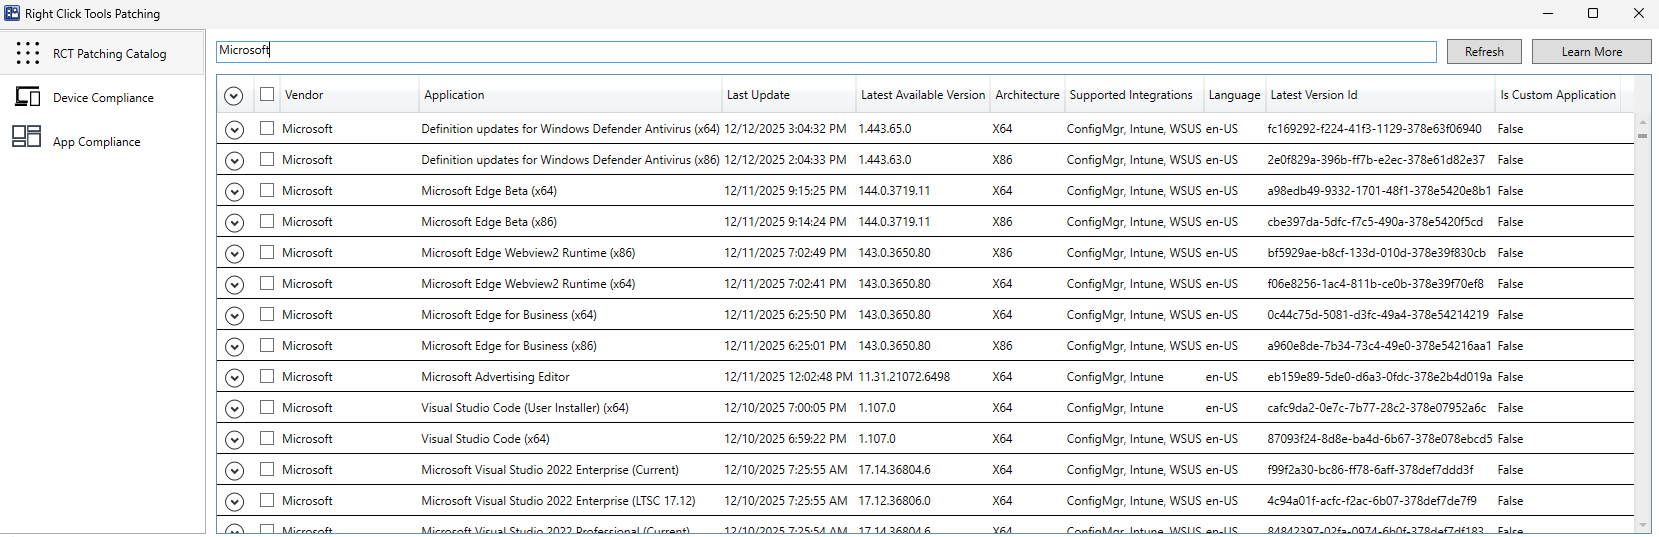Image resolution: width=1659 pixels, height=537 pixels.
Task: Check Visual Studio 2022 Enterprise (Current) checkbox
Action: click(x=267, y=469)
